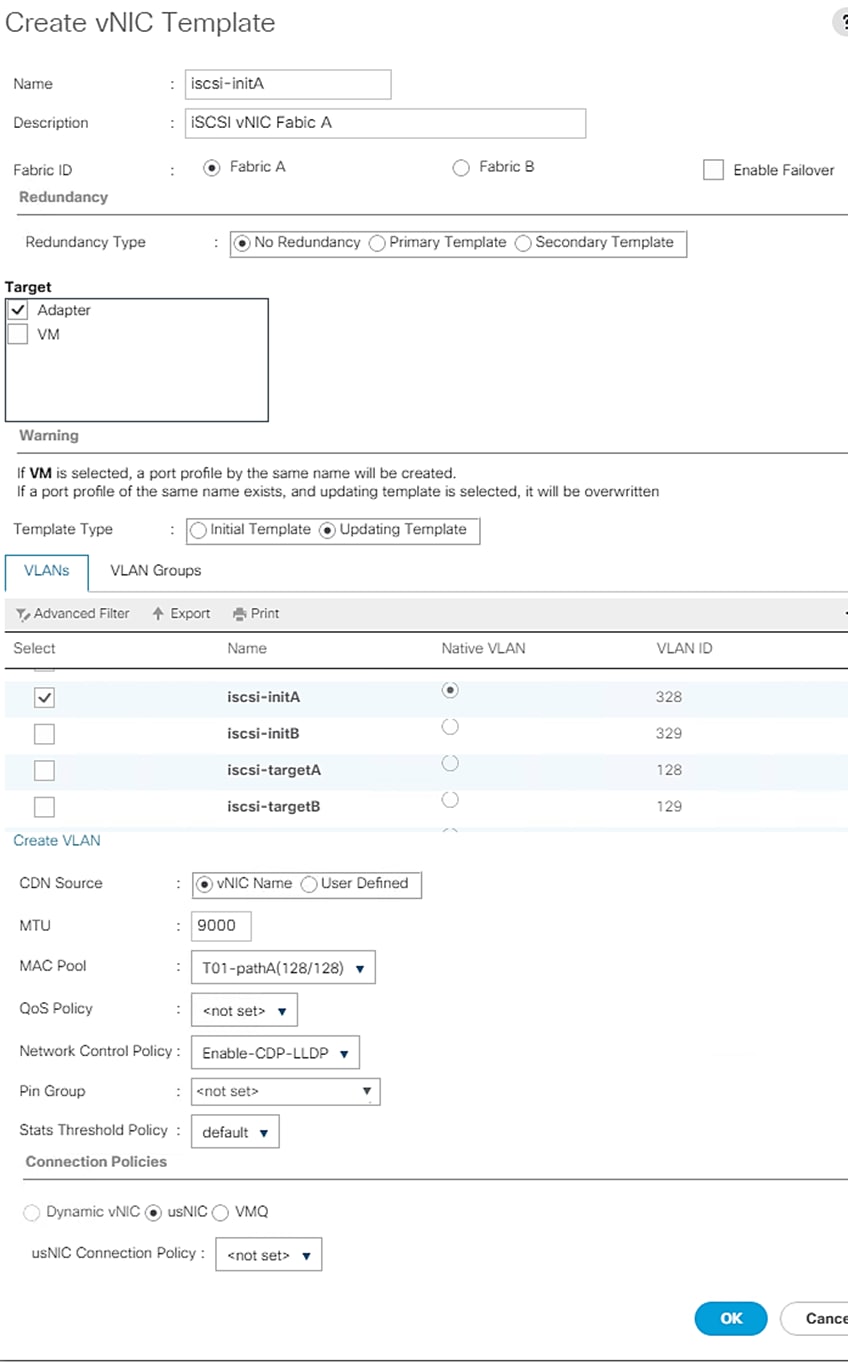Open the MAC Pool dropdown
This screenshot has width=848, height=1371.
[283, 968]
